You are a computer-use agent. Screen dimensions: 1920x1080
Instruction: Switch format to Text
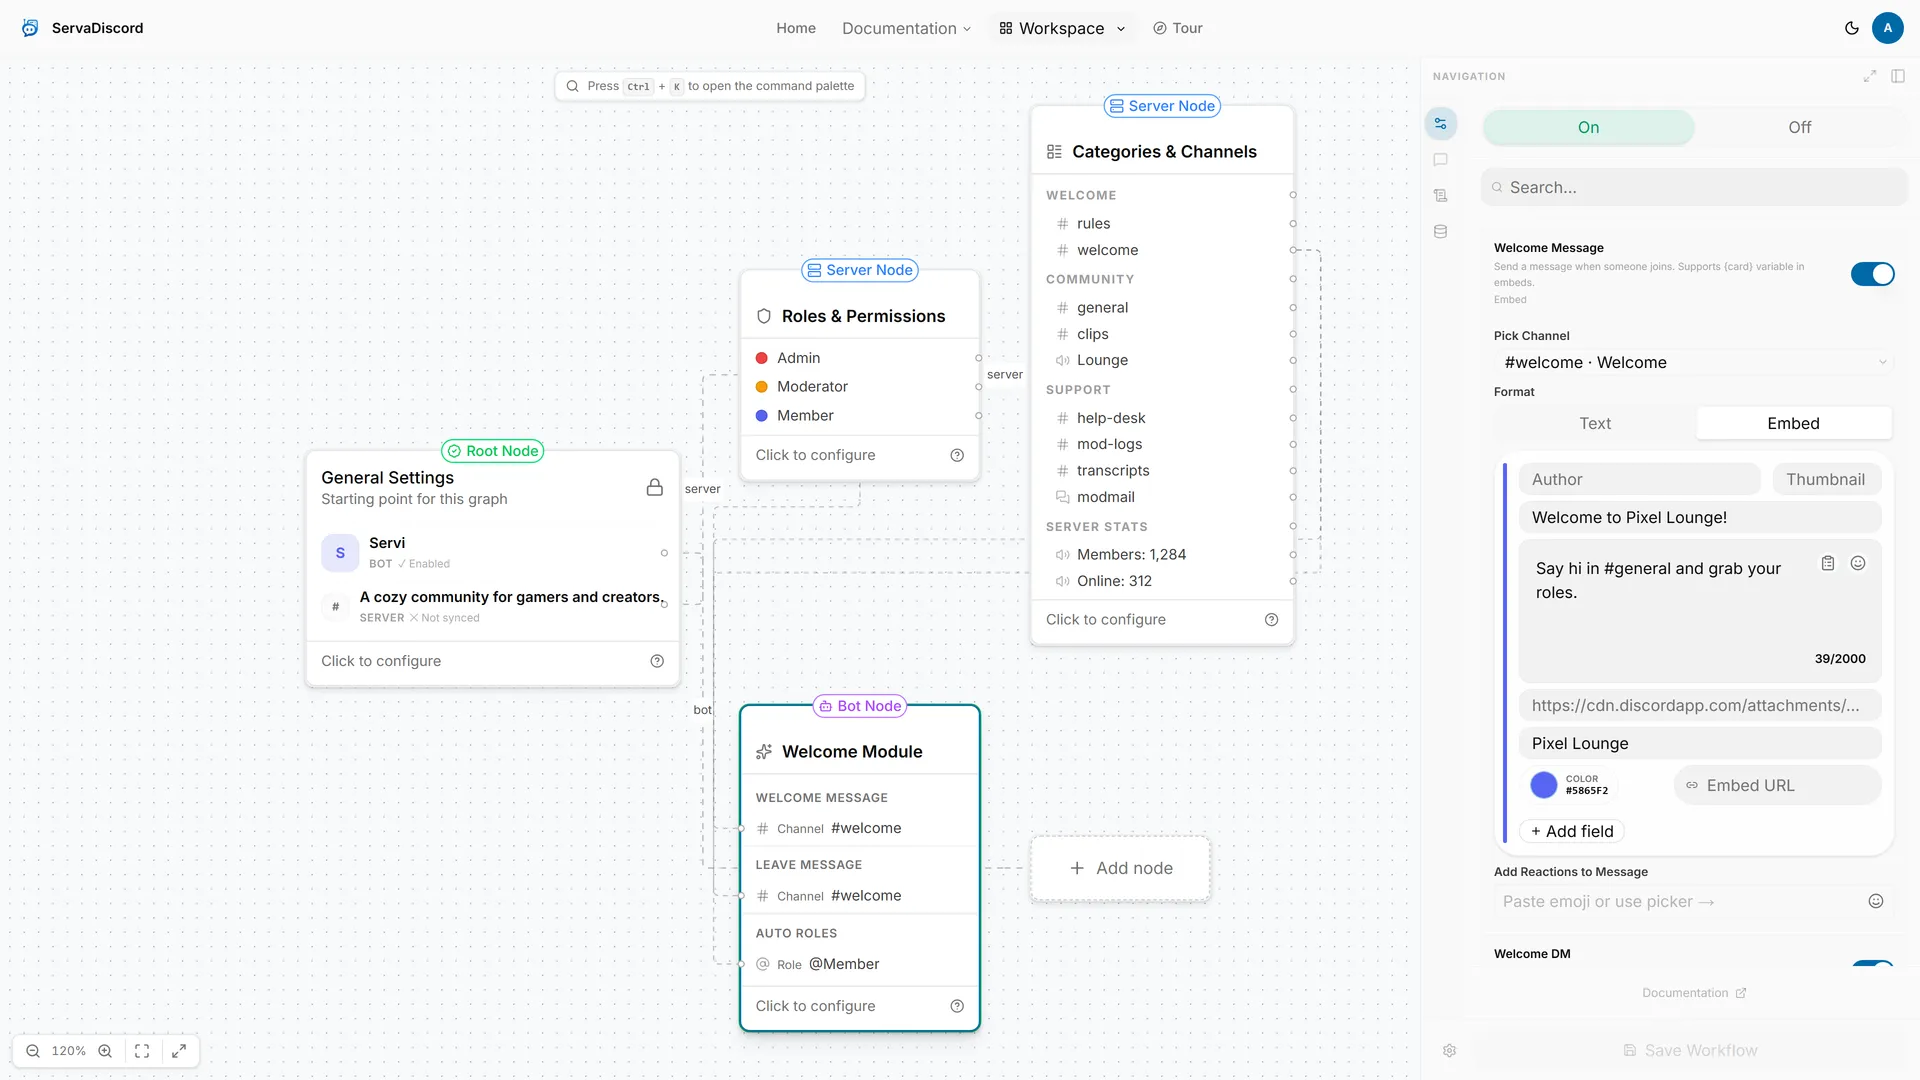(1595, 423)
